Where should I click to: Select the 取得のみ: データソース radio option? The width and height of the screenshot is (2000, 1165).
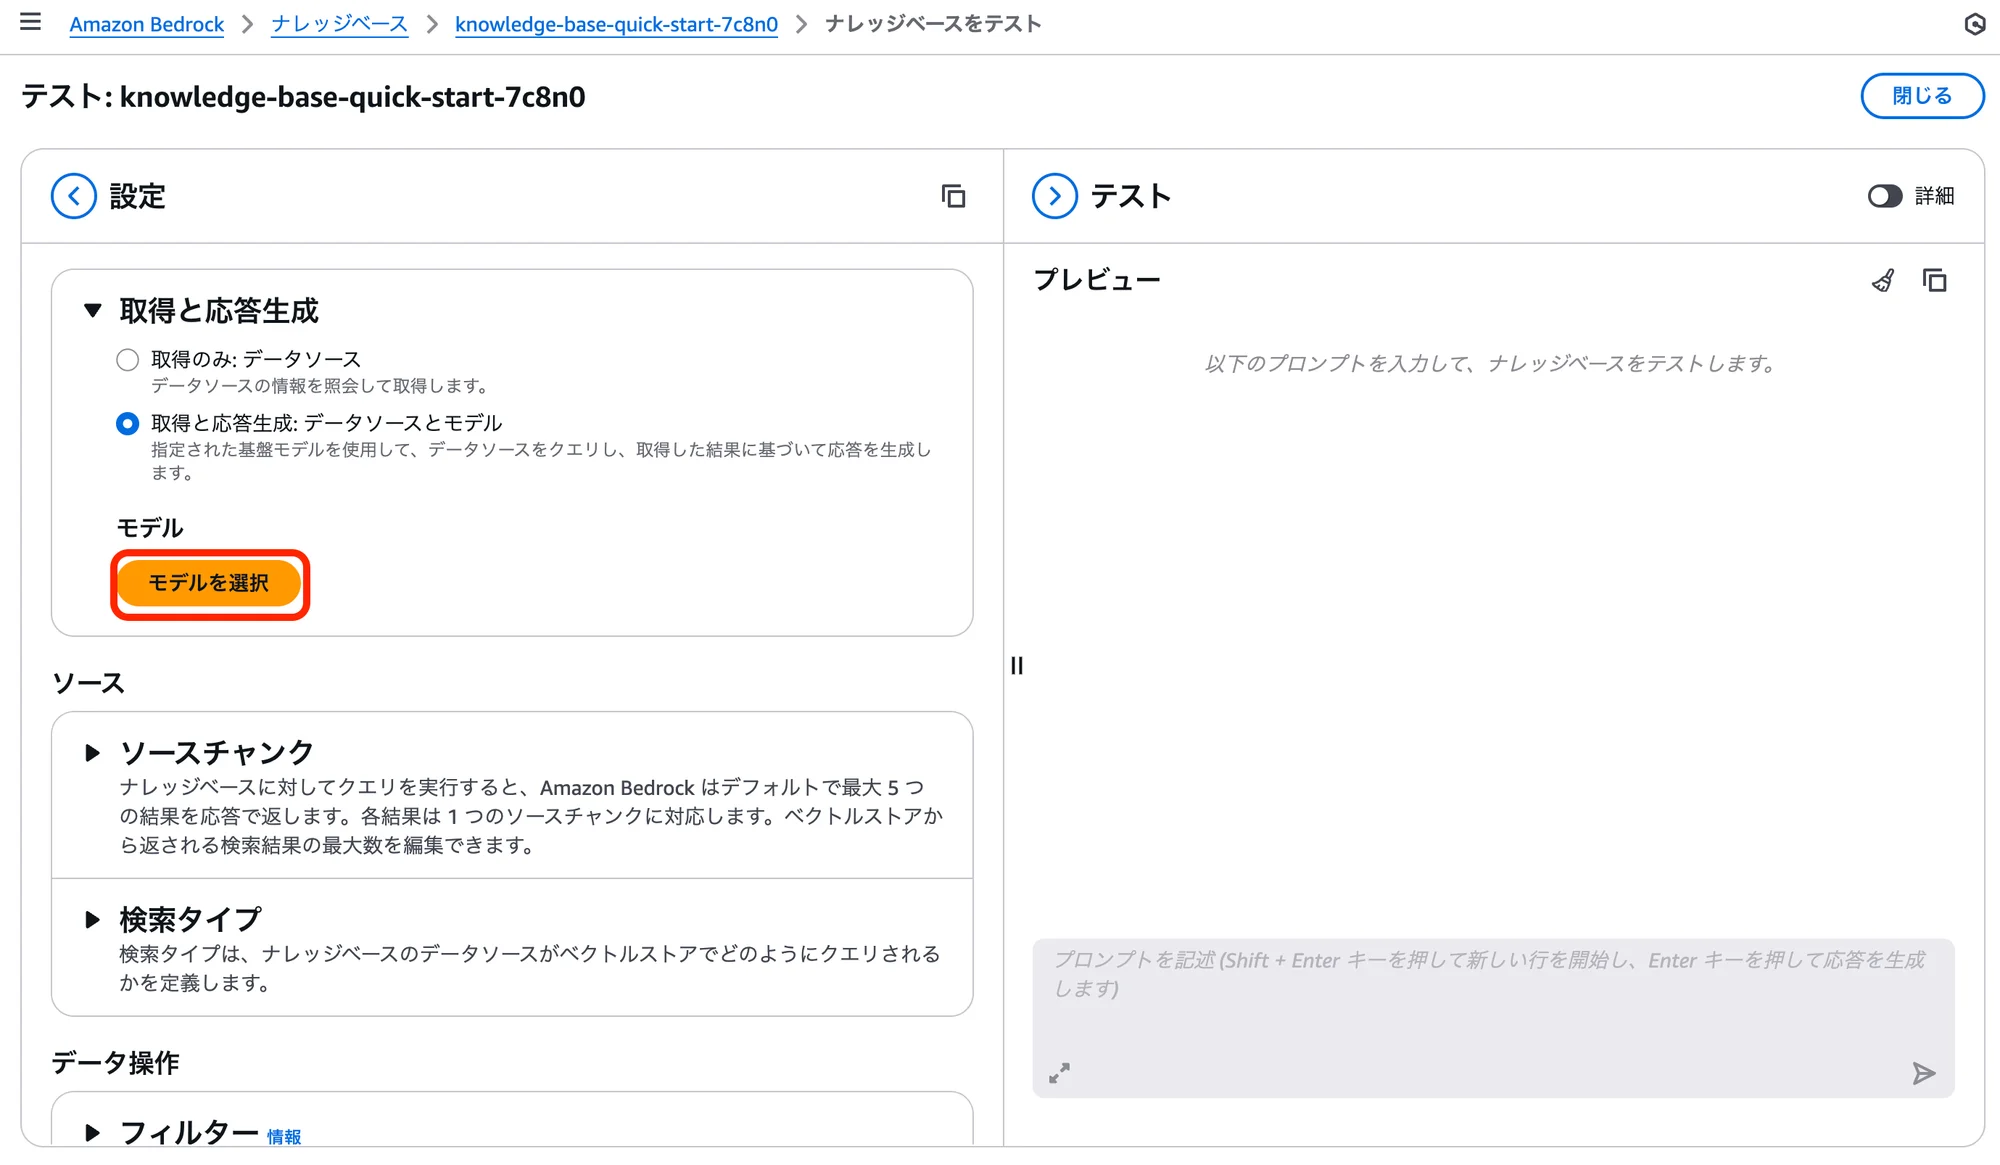(127, 359)
